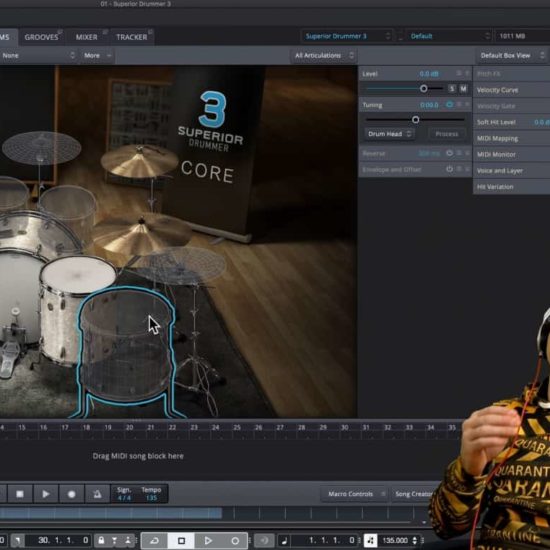Open the More dropdown menu
The height and width of the screenshot is (550, 550).
[x=97, y=55]
